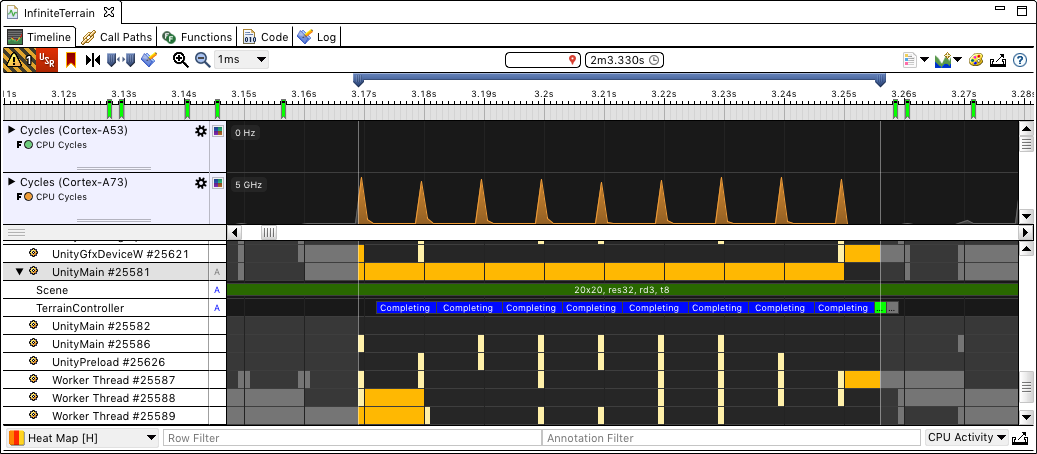Click gear icon of UnityGfxDeviceW #25621
1037x454 pixels.
34,253
